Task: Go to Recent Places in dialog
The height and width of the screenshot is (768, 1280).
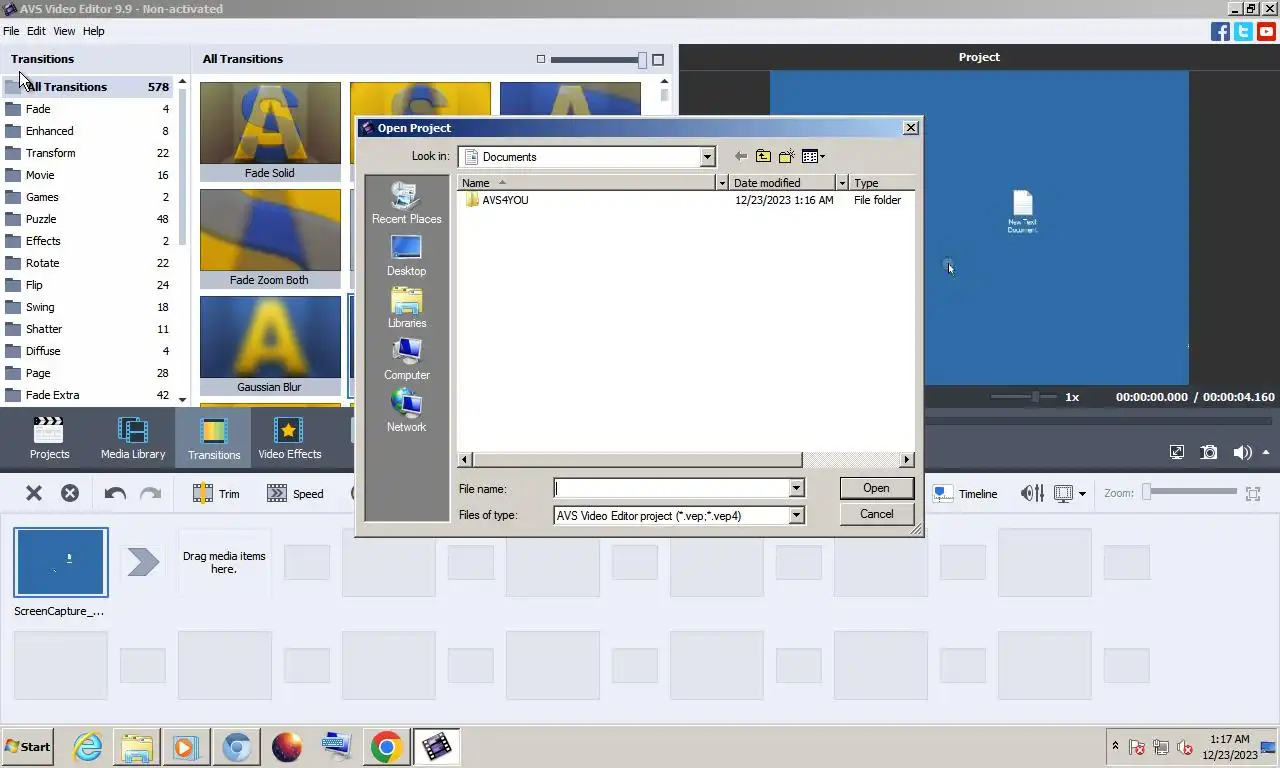Action: [406, 203]
